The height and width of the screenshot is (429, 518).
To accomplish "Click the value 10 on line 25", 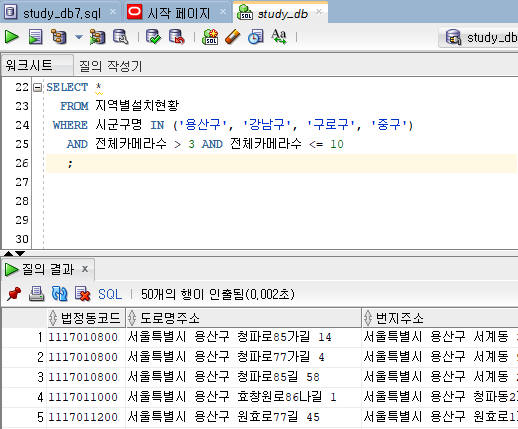I will (337, 144).
